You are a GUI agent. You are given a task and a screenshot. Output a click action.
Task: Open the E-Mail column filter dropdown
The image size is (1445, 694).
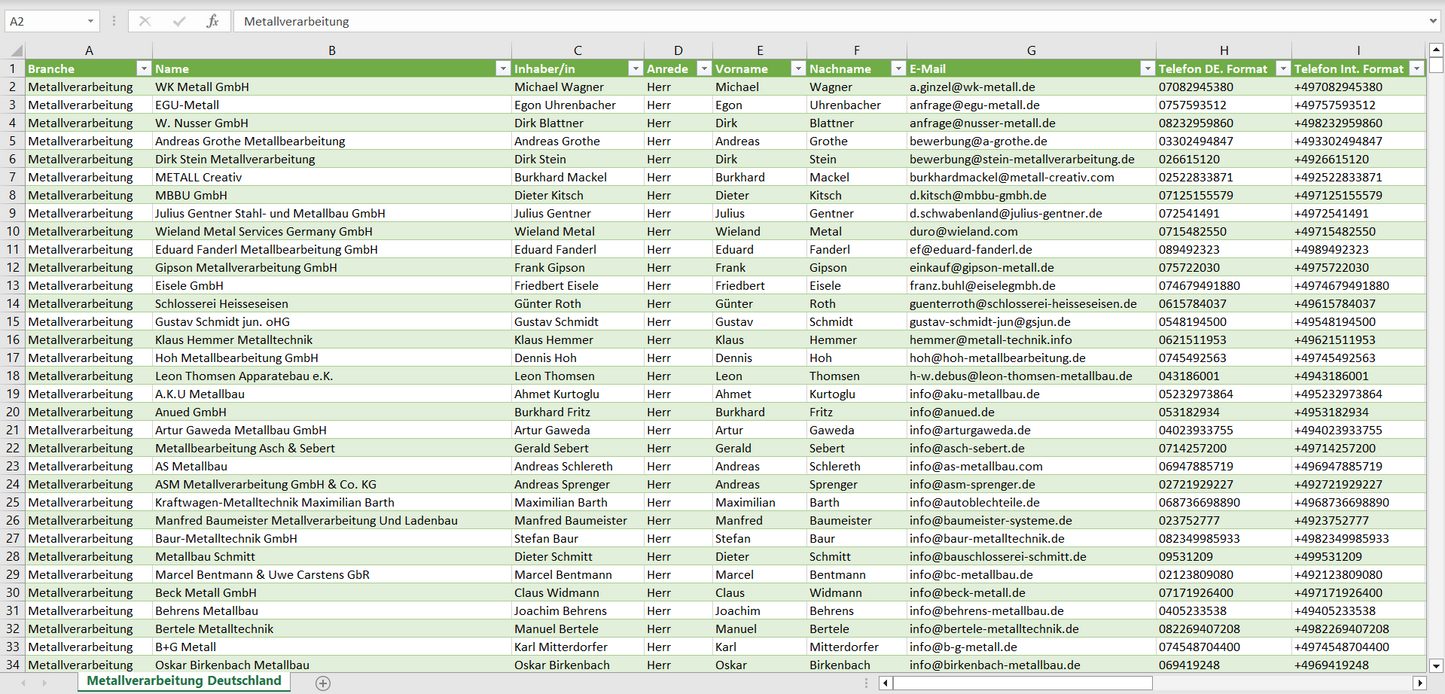click(x=1146, y=69)
